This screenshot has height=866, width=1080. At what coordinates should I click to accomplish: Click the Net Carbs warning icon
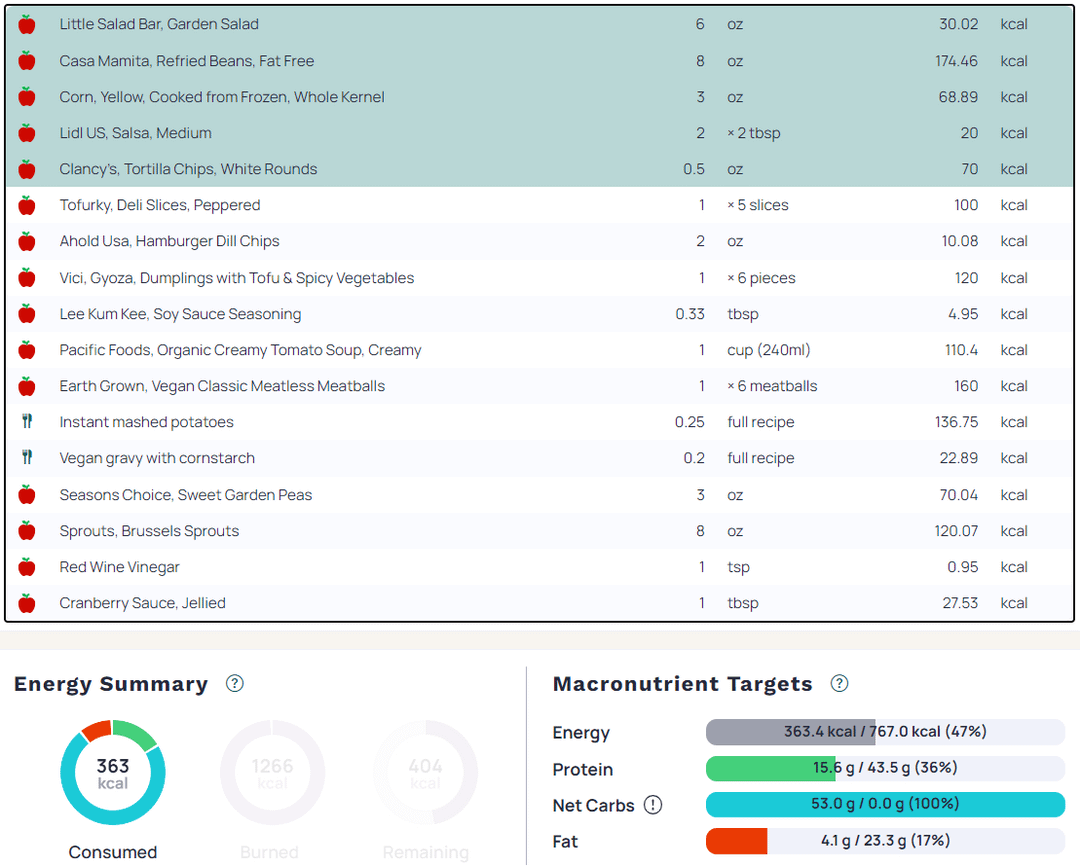click(x=653, y=805)
